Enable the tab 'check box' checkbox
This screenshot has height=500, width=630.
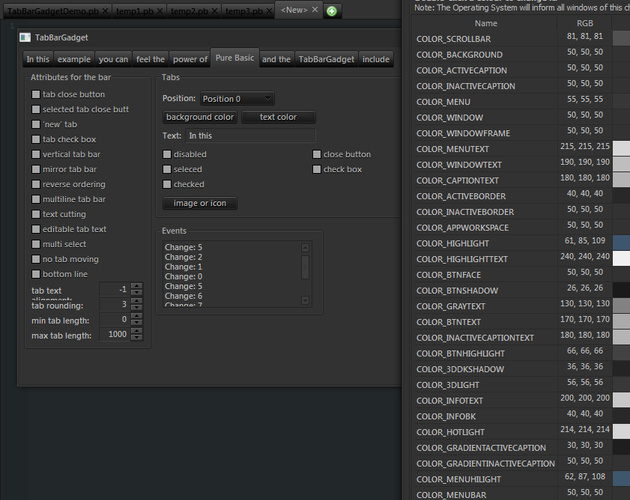click(x=317, y=169)
